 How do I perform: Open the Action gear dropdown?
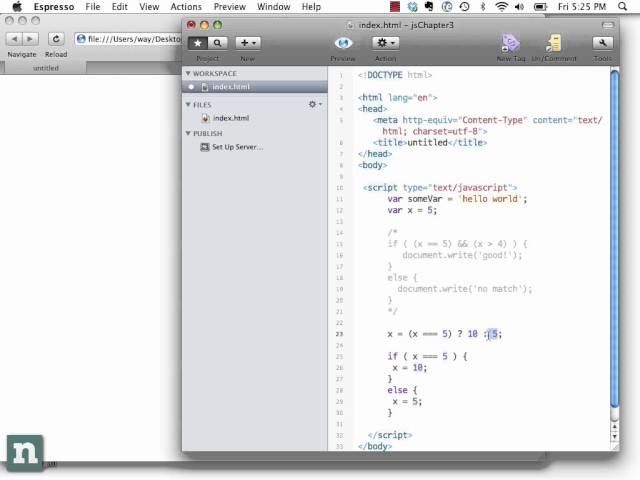coord(385,43)
